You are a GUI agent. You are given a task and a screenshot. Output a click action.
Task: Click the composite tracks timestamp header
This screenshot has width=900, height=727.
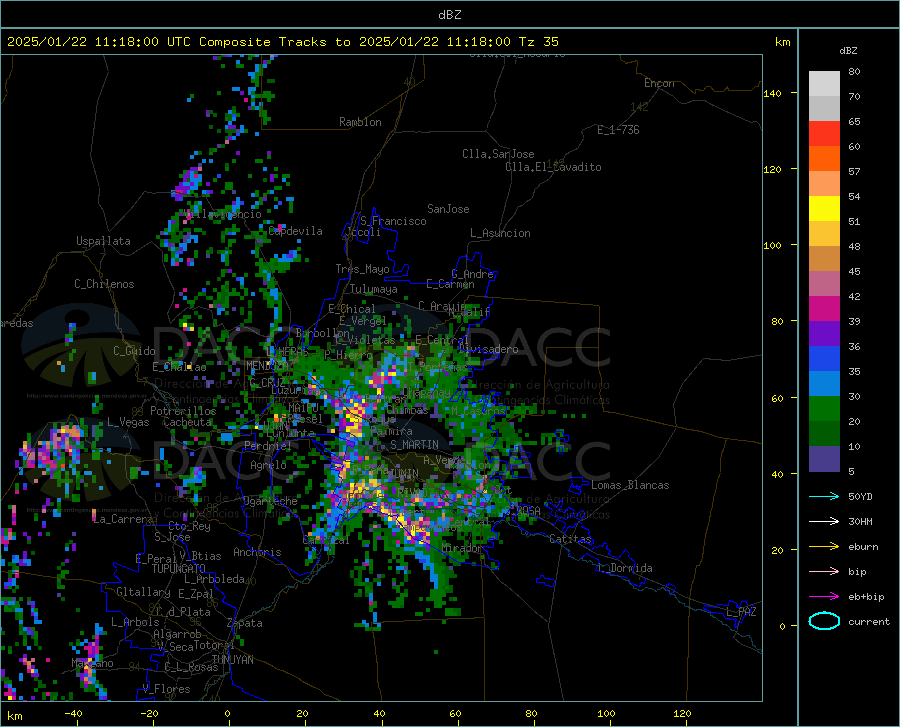282,41
